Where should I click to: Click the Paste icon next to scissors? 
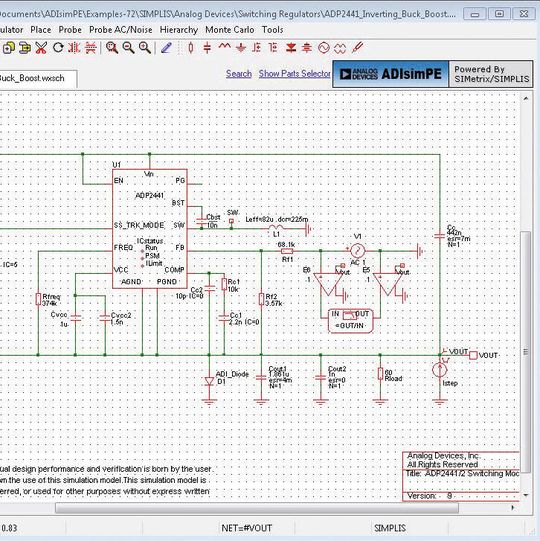tap(24, 48)
